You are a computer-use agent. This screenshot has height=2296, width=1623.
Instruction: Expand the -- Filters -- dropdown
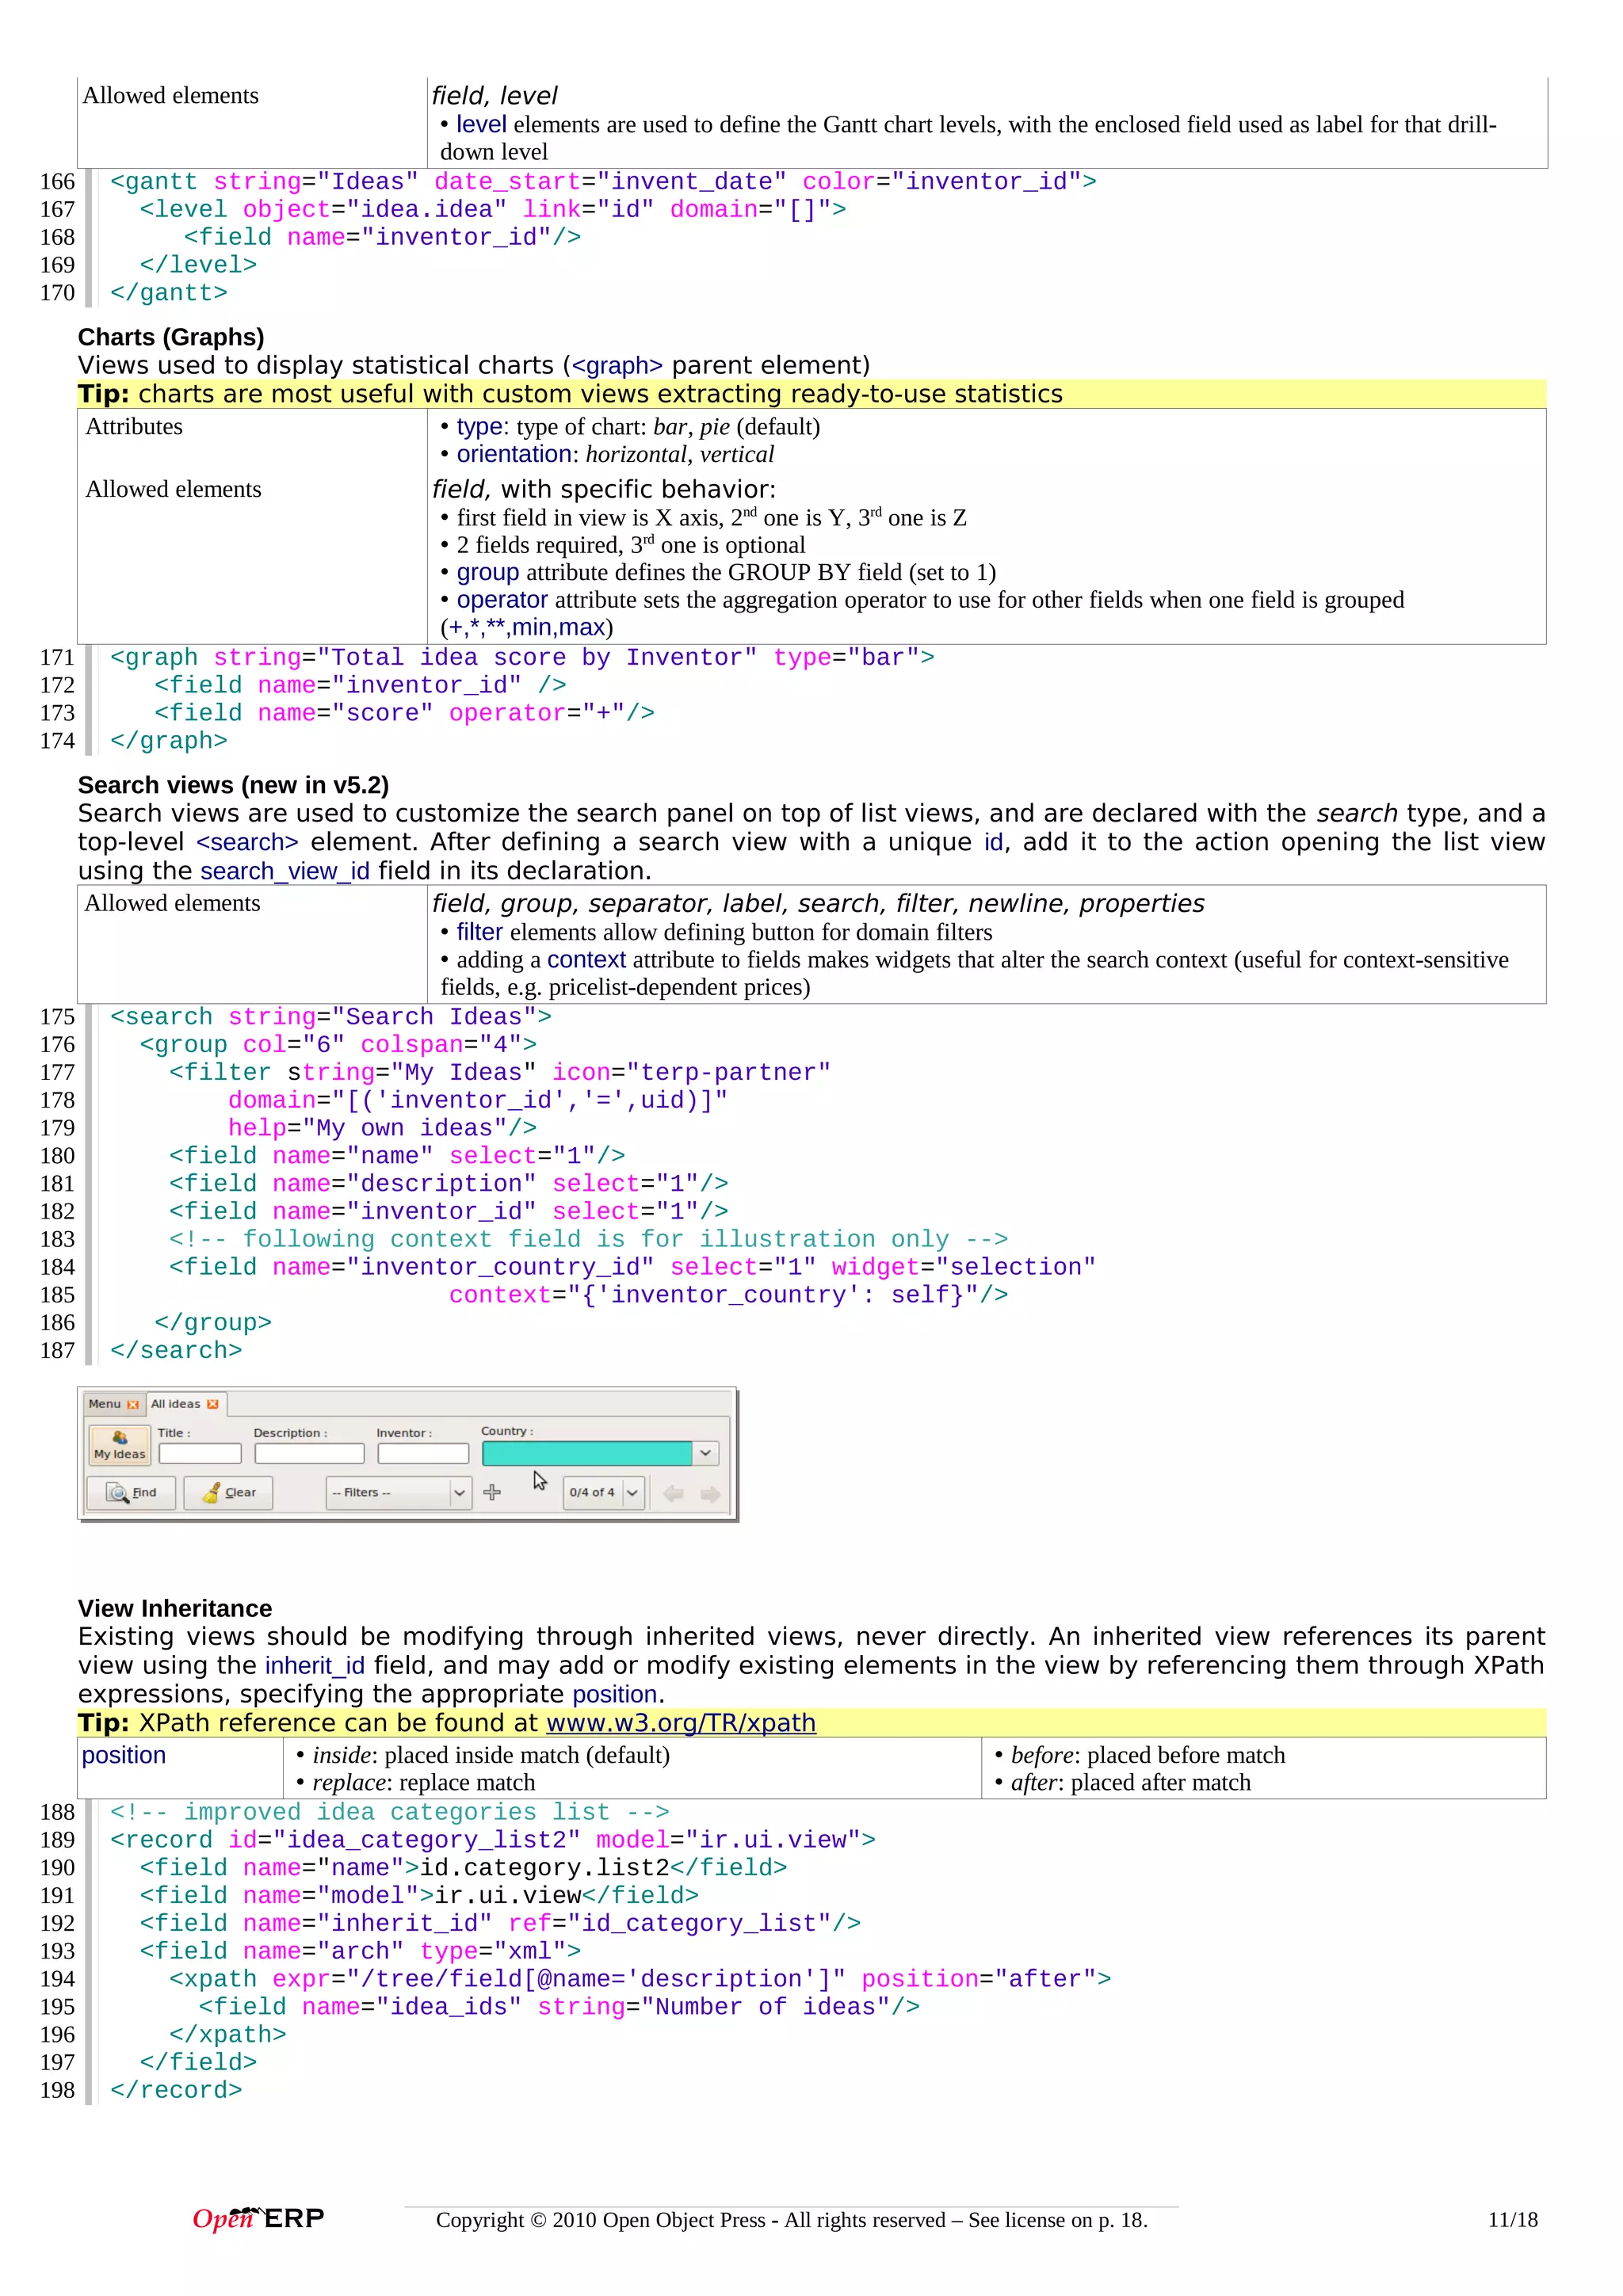pyautogui.click(x=459, y=1493)
